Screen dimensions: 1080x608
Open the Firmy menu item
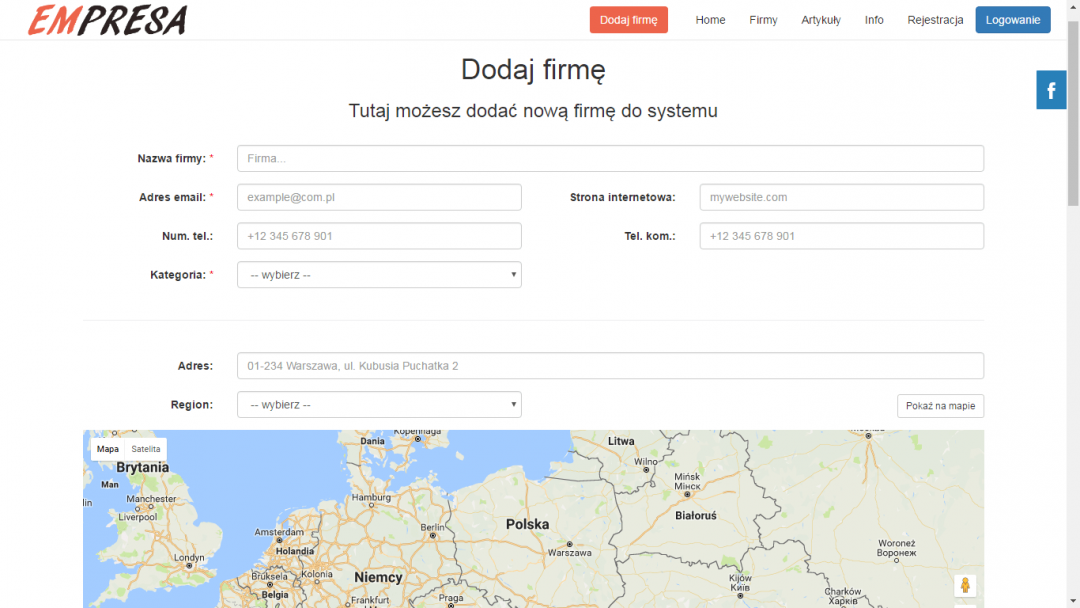763,20
